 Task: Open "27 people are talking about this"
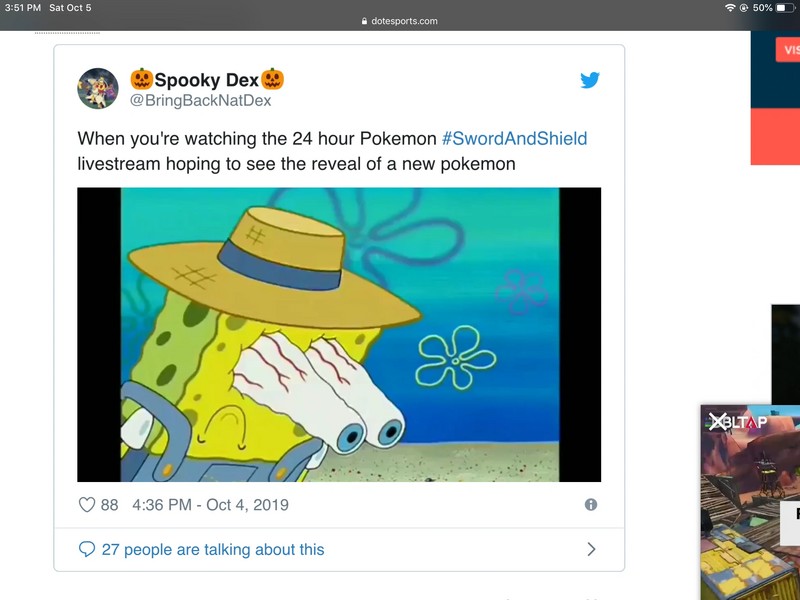[x=213, y=549]
